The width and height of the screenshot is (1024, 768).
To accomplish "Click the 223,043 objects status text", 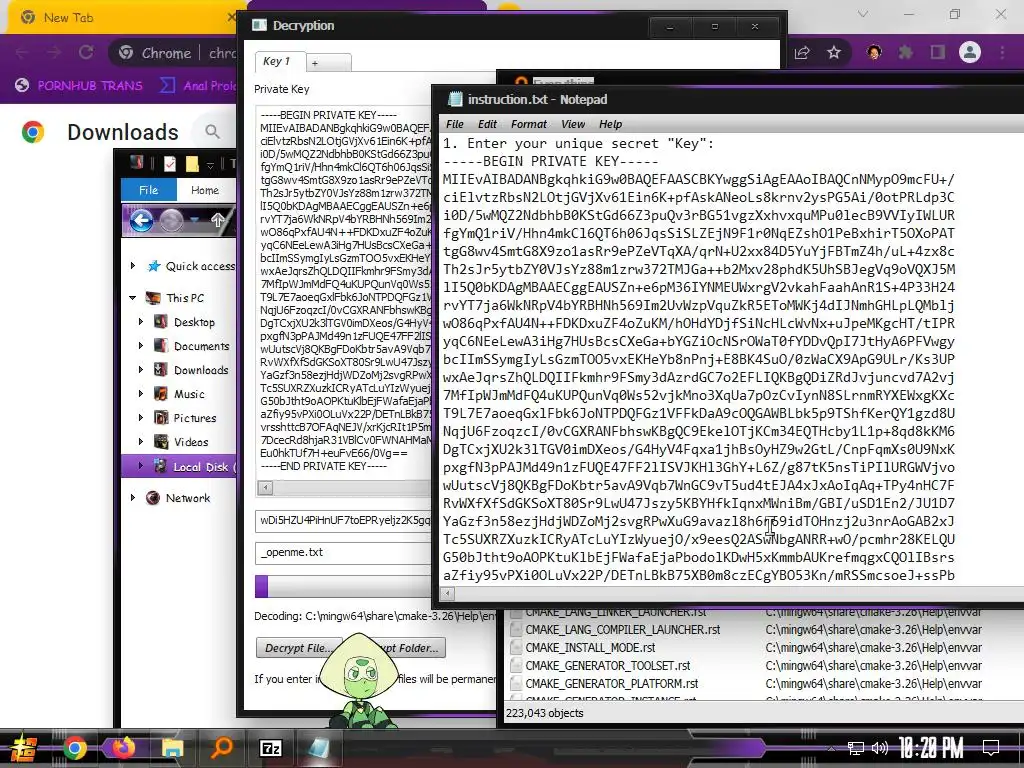I will [x=545, y=713].
